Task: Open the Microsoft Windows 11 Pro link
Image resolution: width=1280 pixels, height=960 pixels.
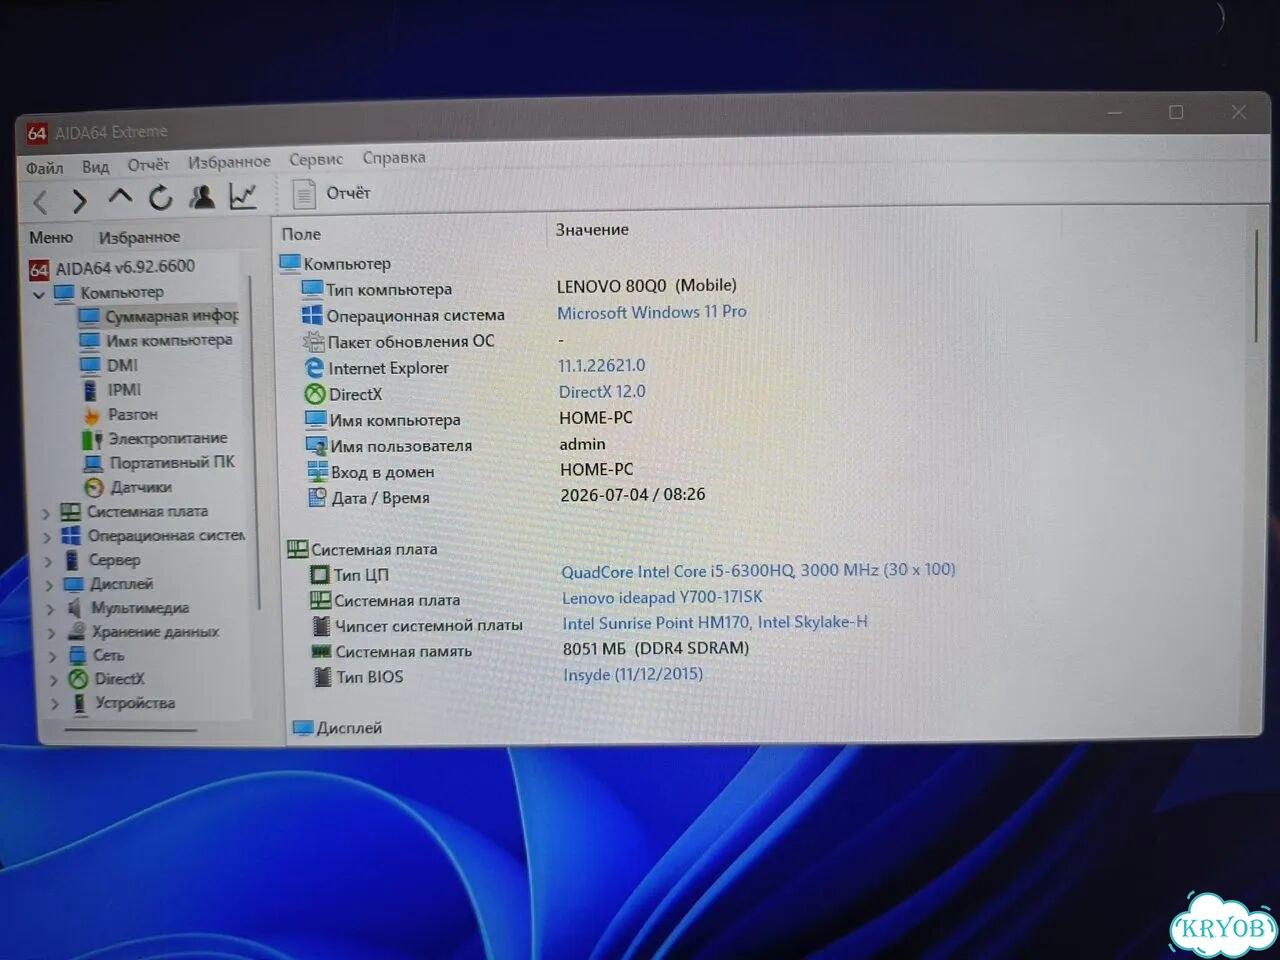Action: (651, 312)
